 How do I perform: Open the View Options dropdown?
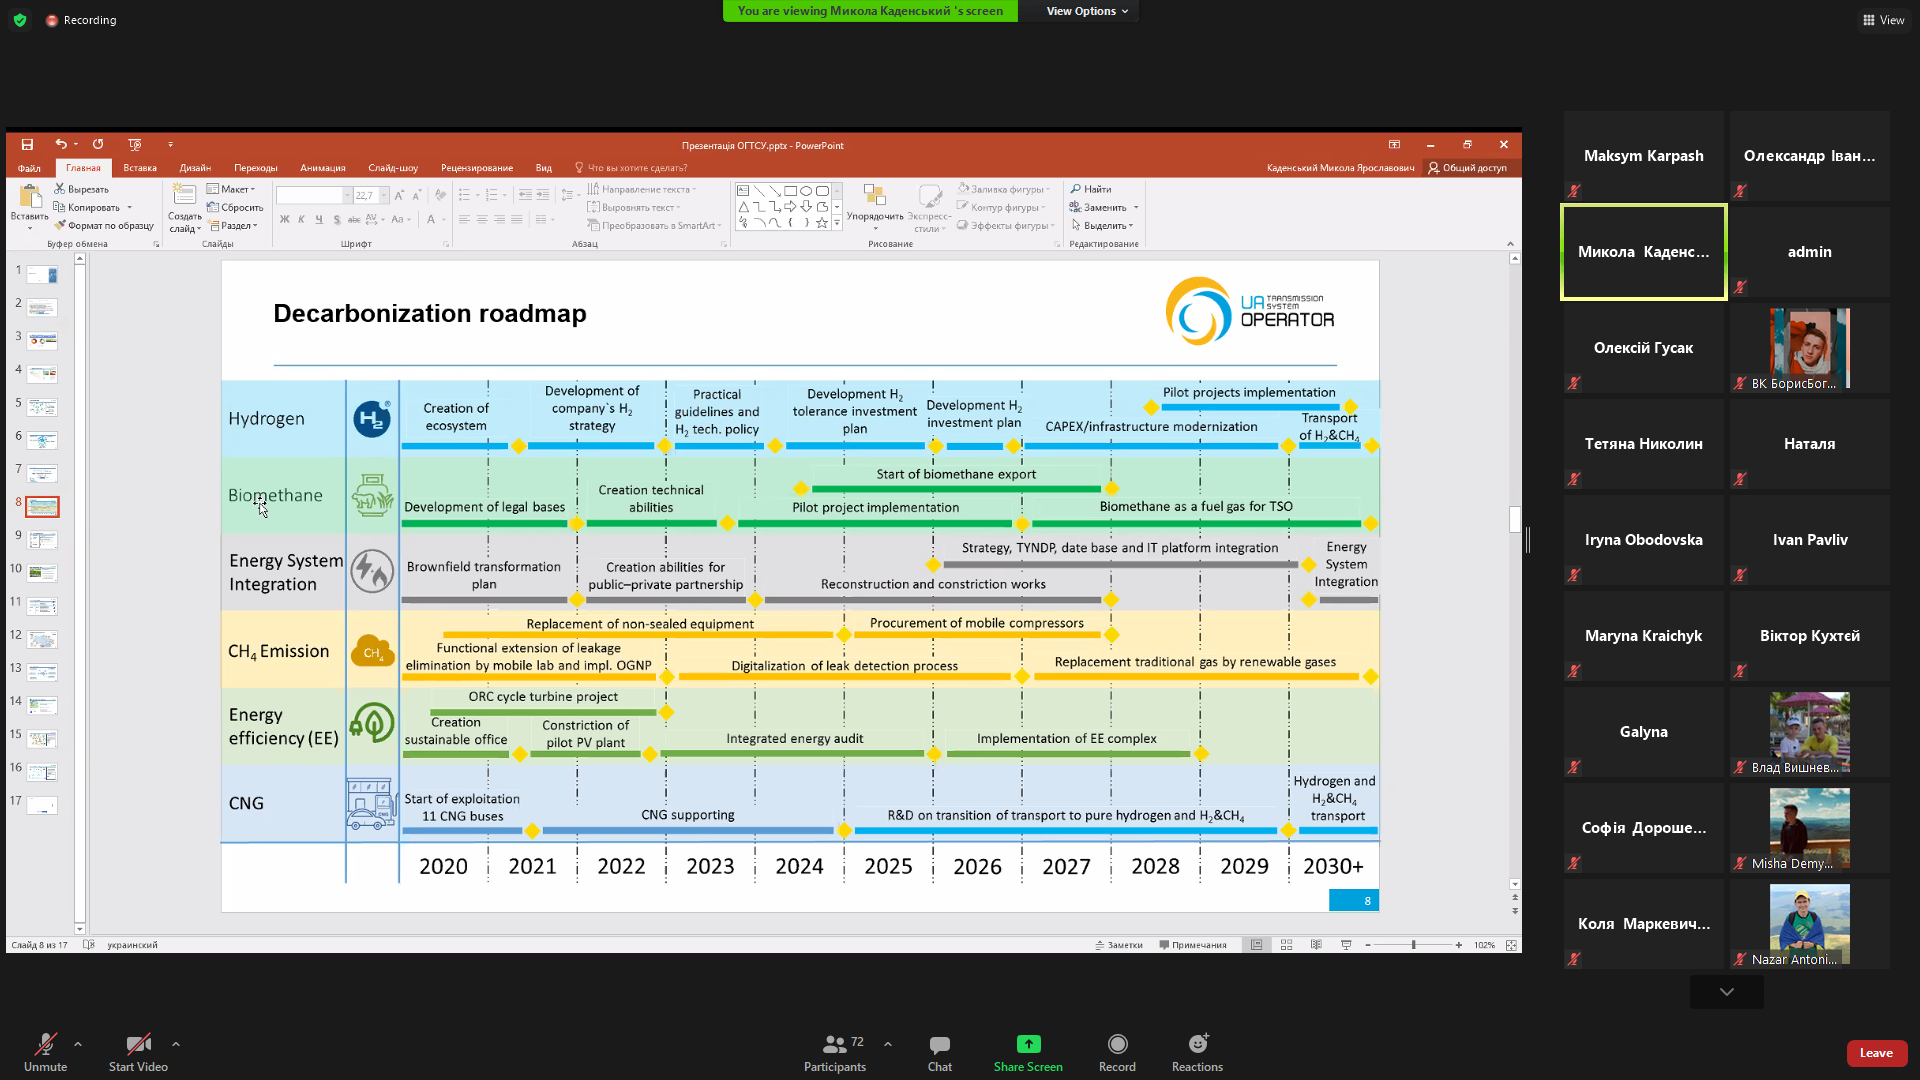click(1087, 11)
